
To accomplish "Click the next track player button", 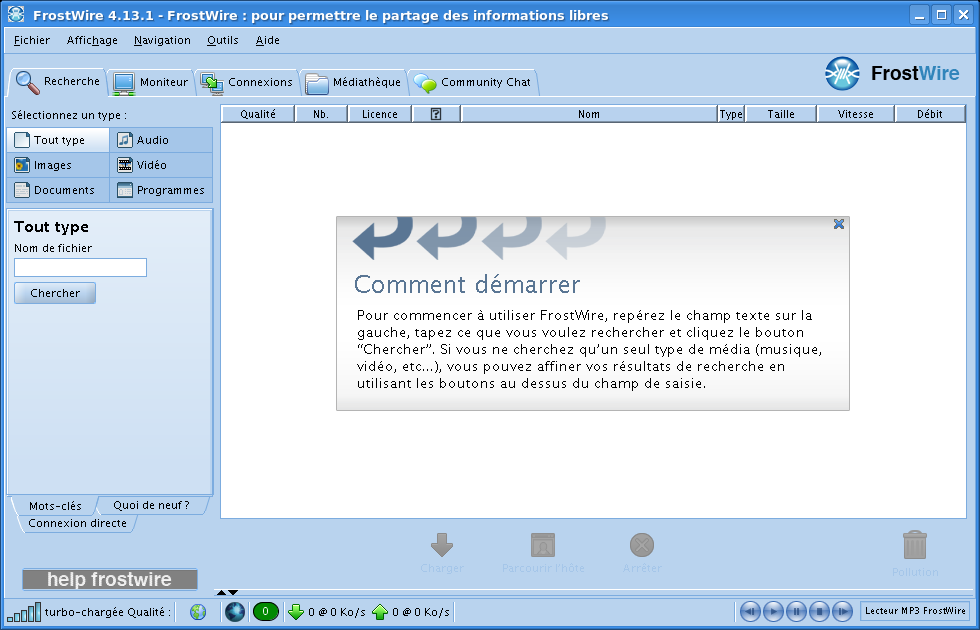I will 842,611.
